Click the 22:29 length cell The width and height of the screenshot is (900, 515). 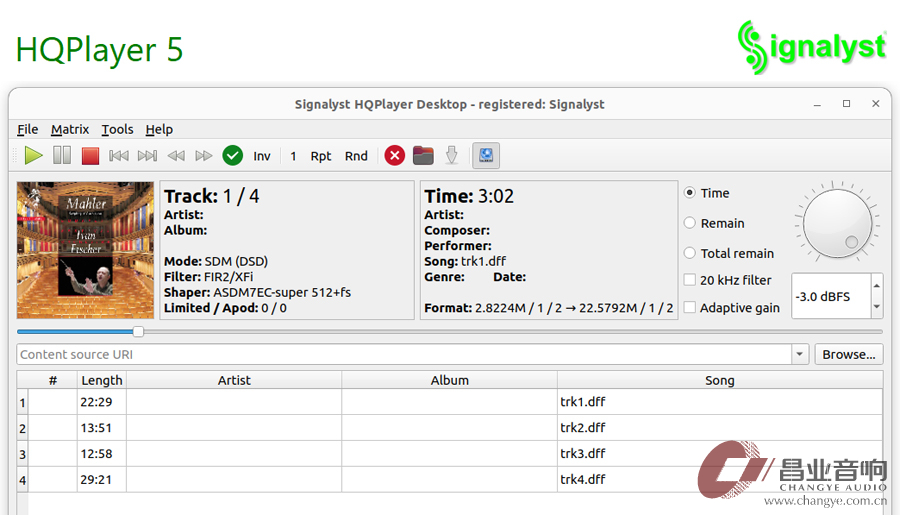tap(102, 402)
